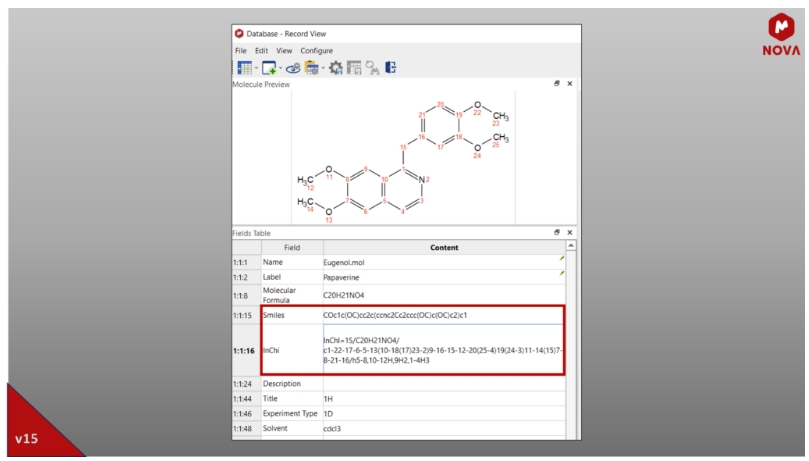Open the File menu
Viewport: 809px width, 461px height.
point(240,51)
